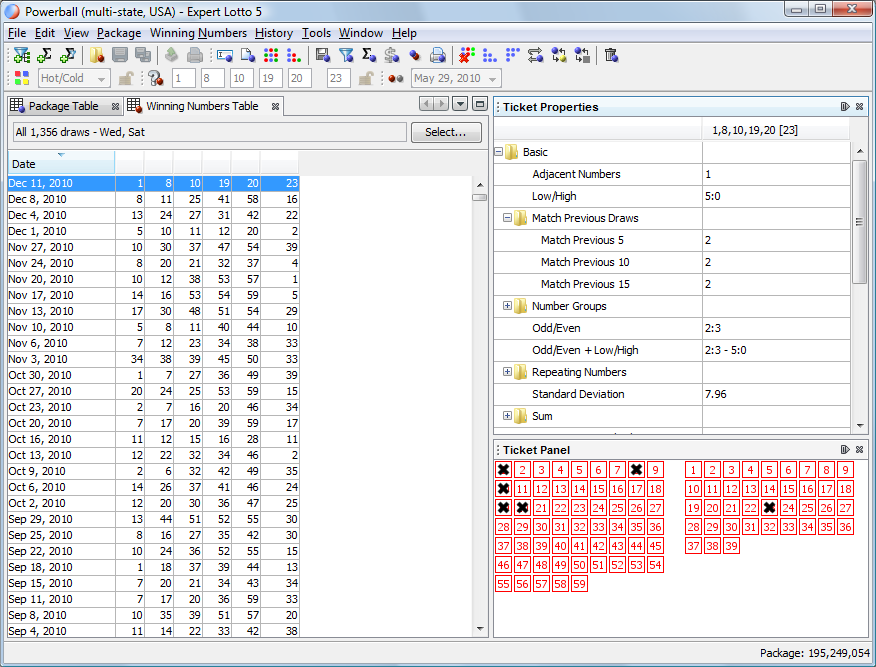Collapse the Match Previous Draws folder
The height and width of the screenshot is (667, 876).
pyautogui.click(x=507, y=218)
